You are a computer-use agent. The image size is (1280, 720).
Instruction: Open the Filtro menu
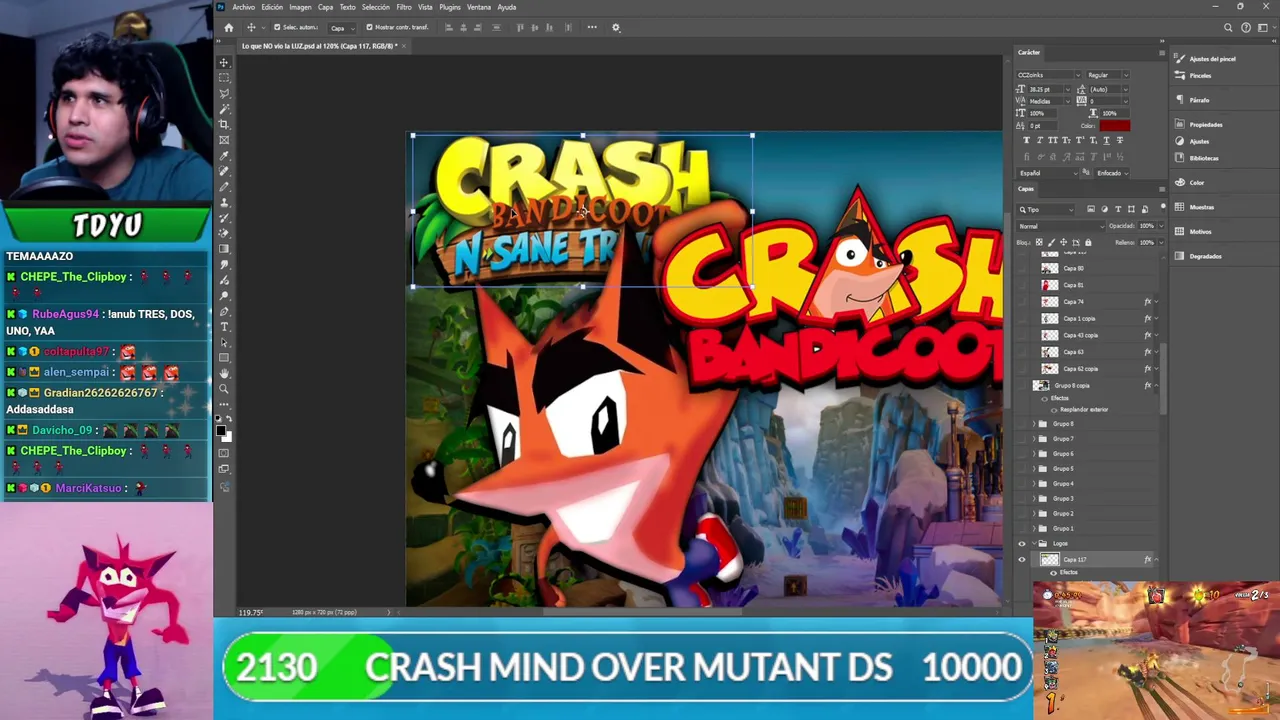pyautogui.click(x=404, y=7)
